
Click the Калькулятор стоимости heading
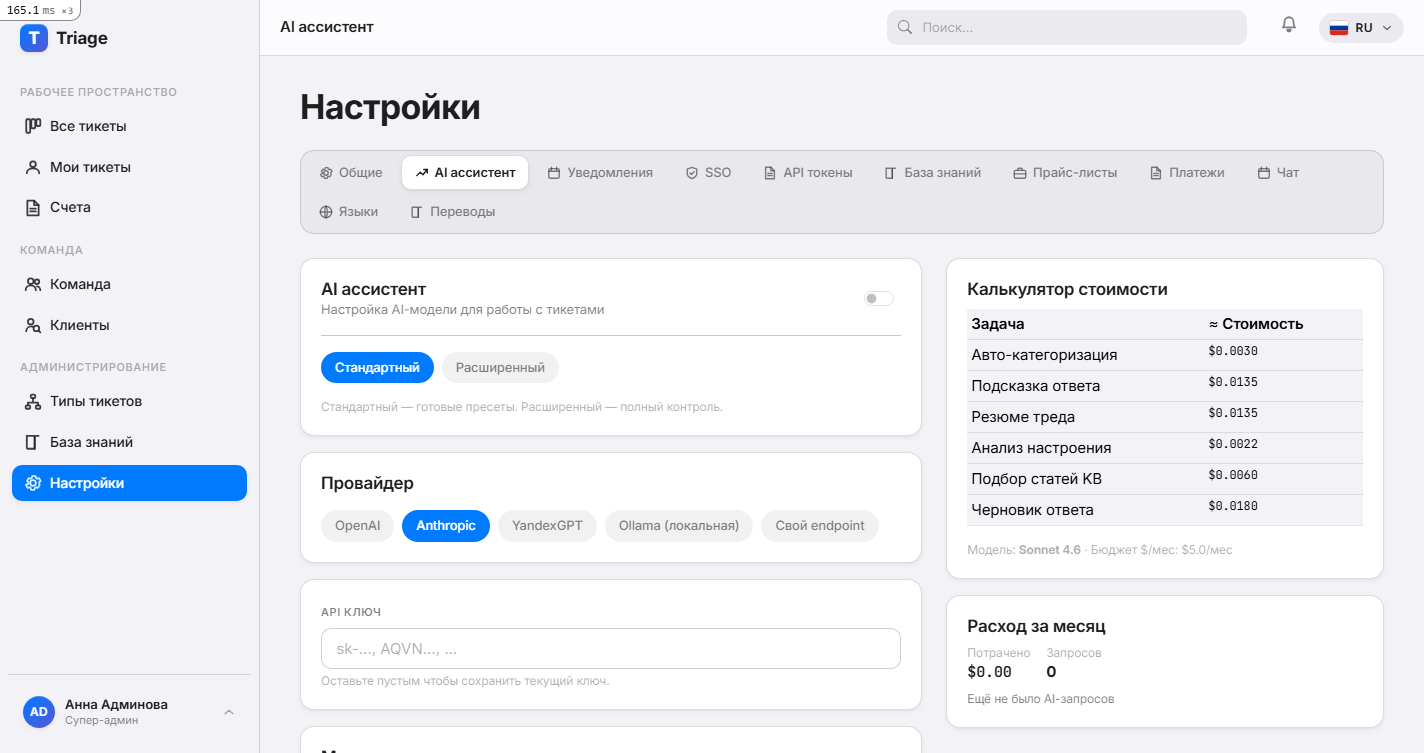click(1067, 290)
